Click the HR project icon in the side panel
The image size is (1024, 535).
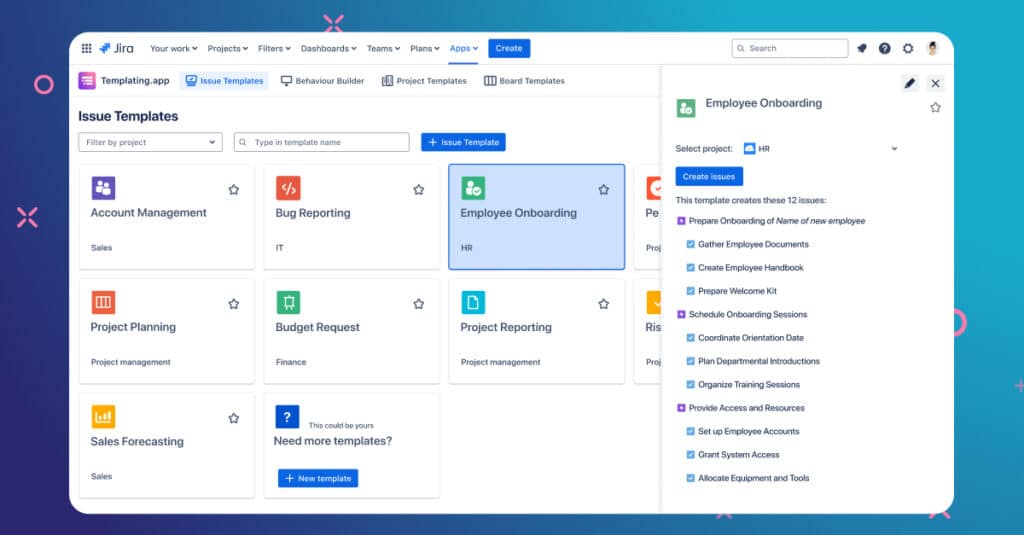click(750, 149)
